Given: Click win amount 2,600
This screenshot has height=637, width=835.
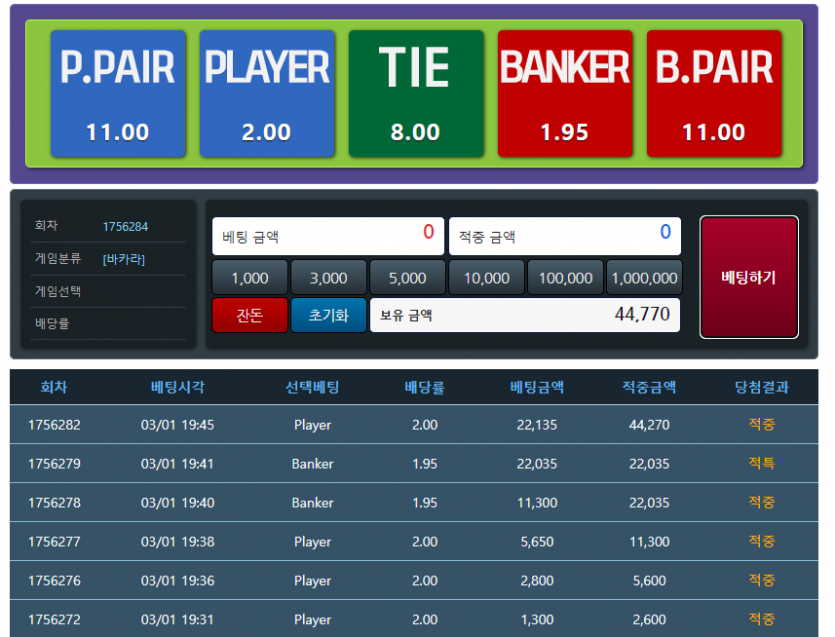Looking at the screenshot, I should tap(649, 619).
